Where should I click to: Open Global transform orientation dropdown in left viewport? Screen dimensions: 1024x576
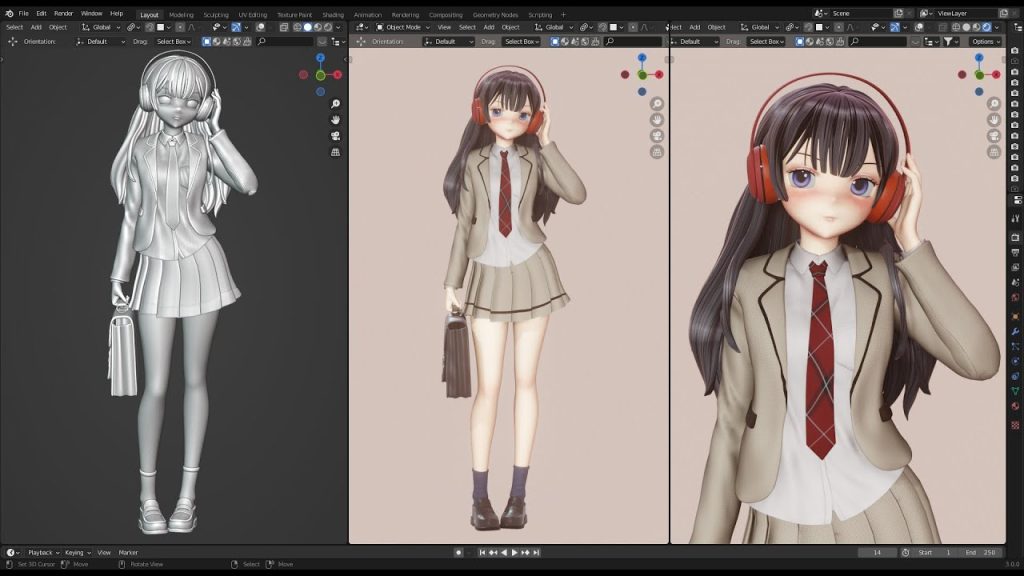[x=101, y=27]
